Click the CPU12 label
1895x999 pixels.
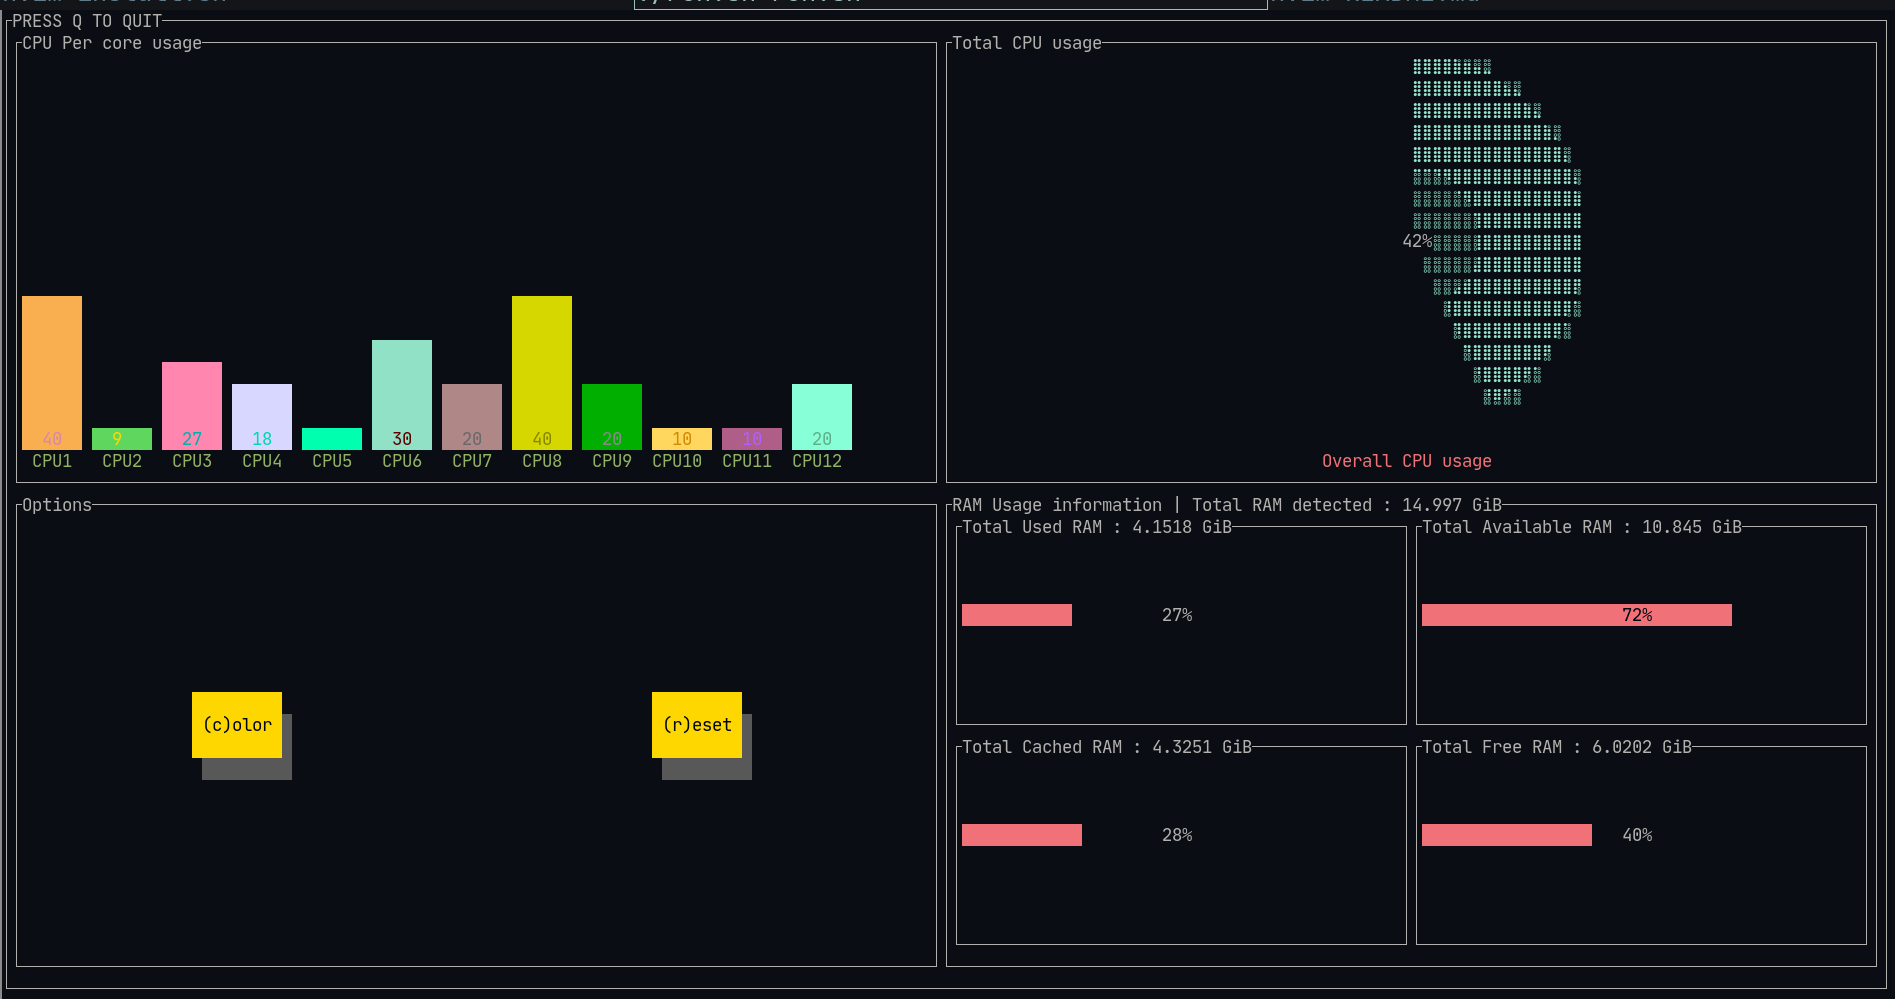(x=817, y=461)
